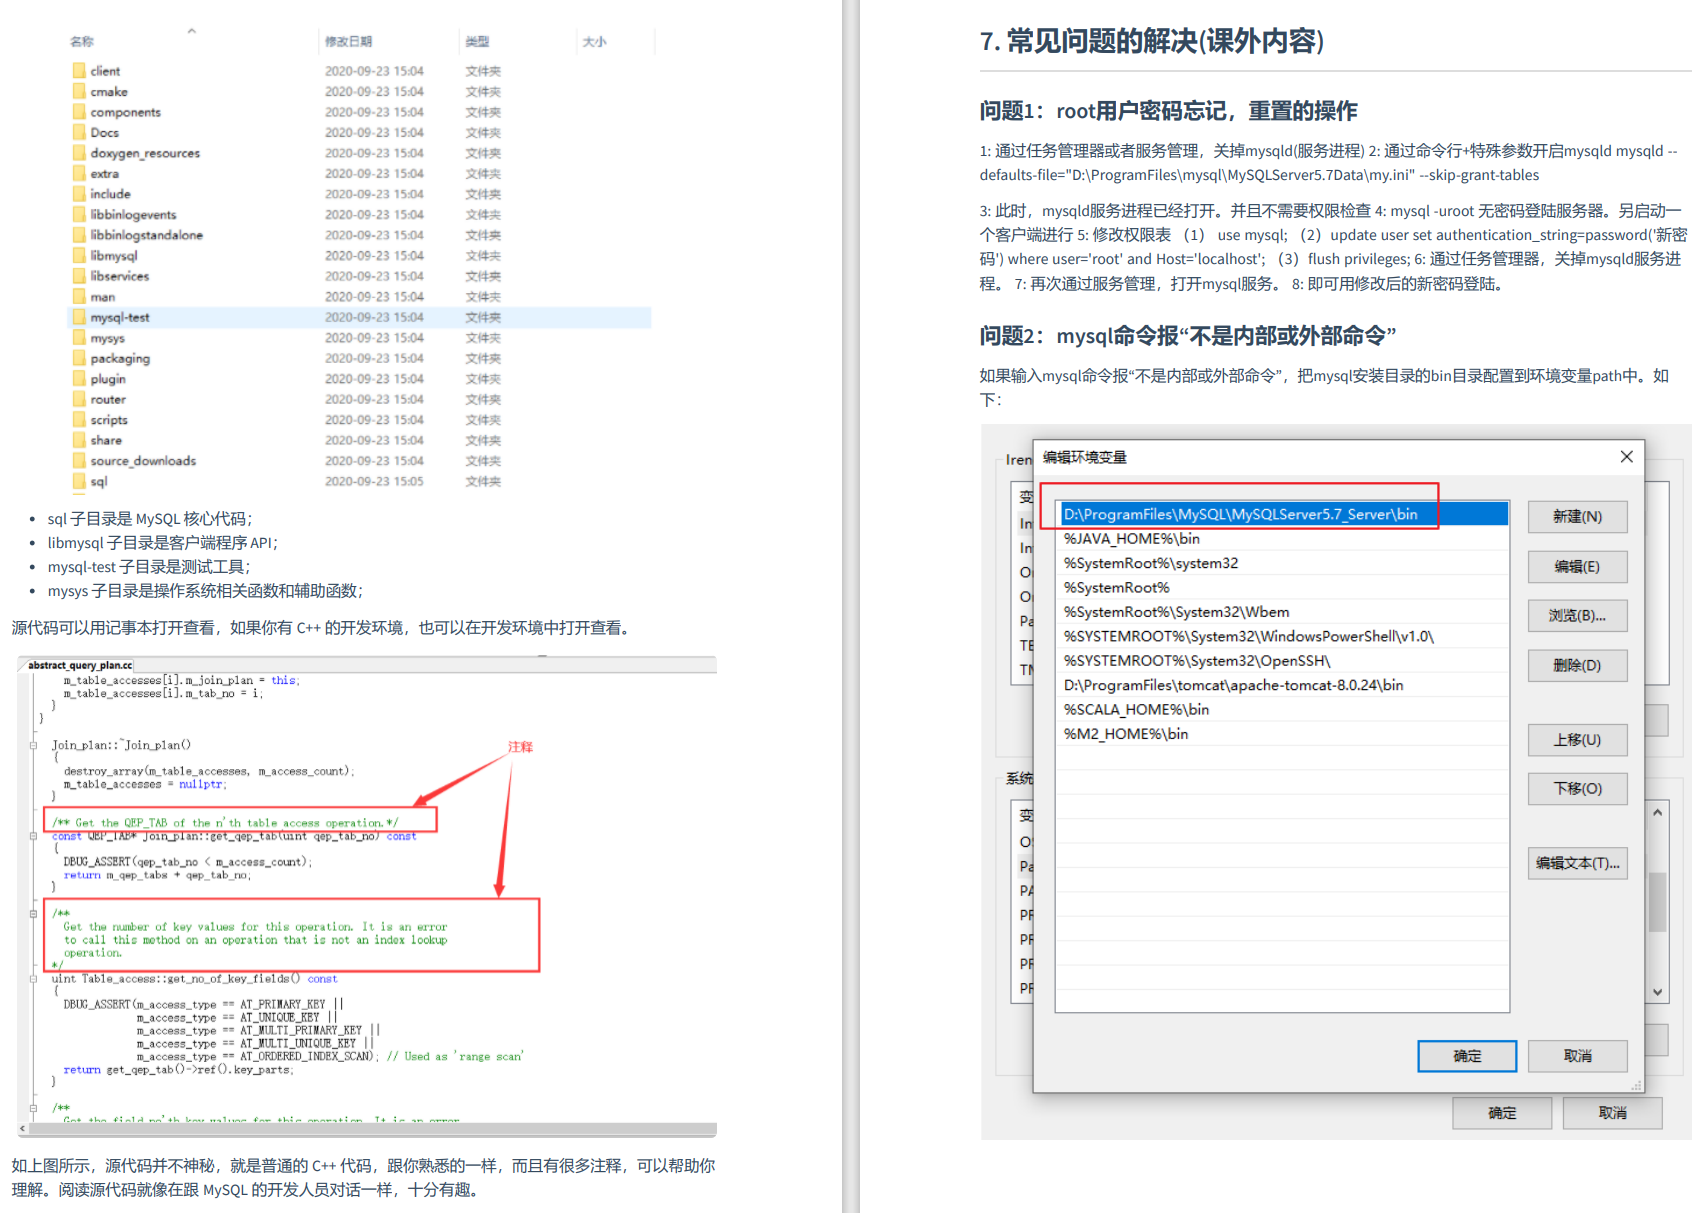Image resolution: width=1701 pixels, height=1213 pixels.
Task: Select the source_downloads folder
Action: click(x=143, y=460)
